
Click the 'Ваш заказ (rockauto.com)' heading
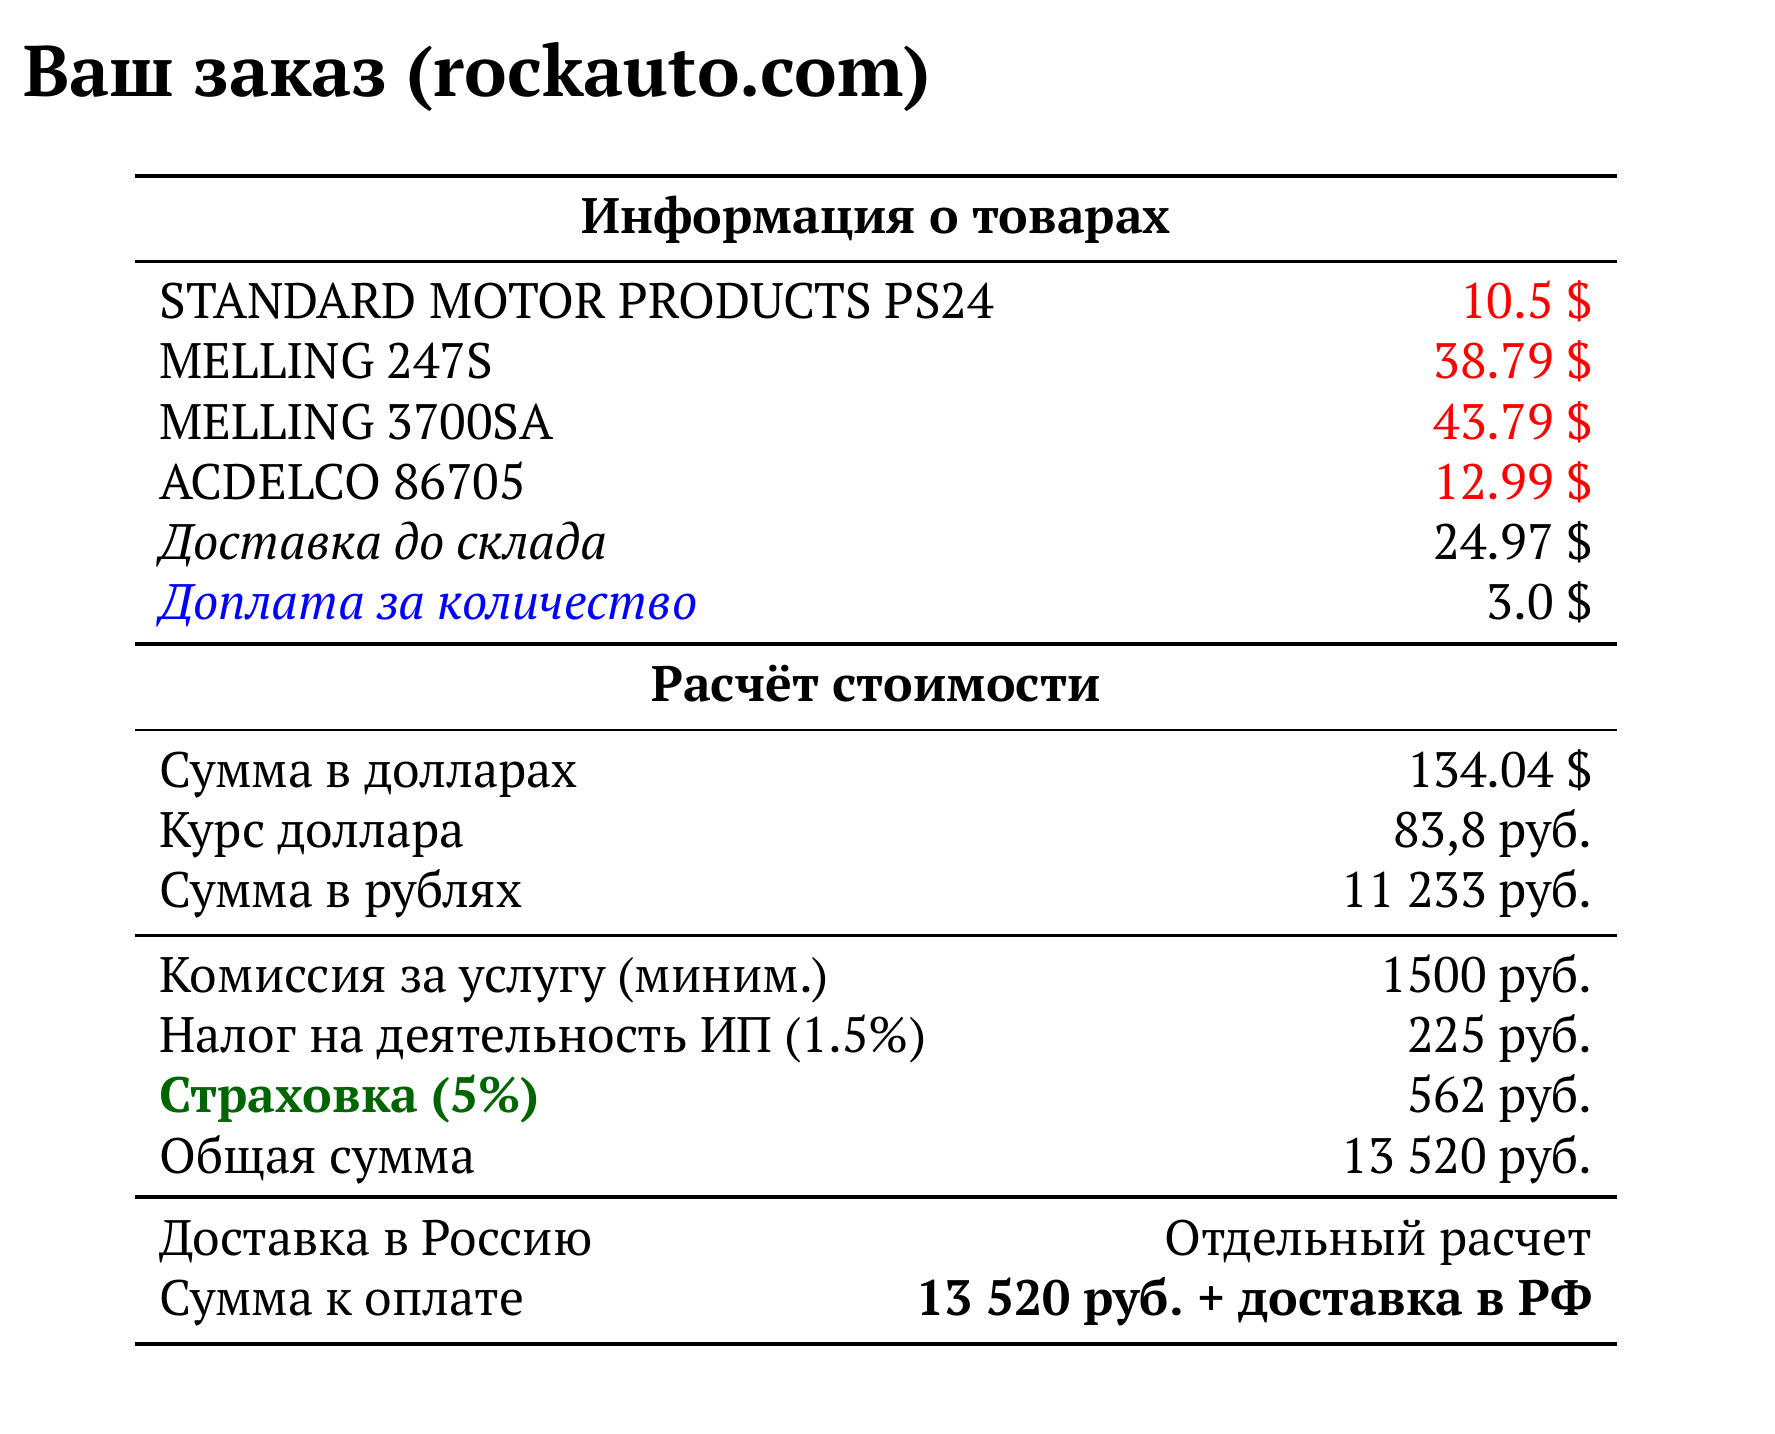click(x=476, y=74)
